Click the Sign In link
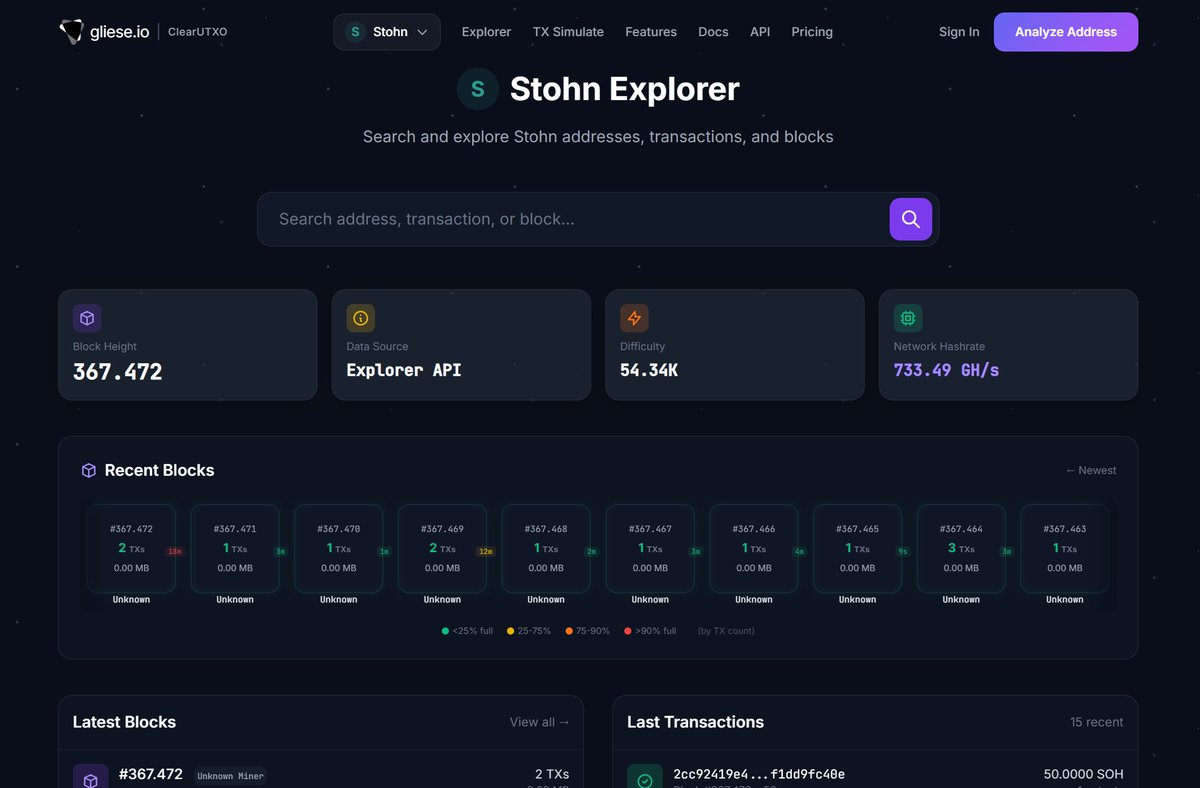This screenshot has height=788, width=1200. 959,32
